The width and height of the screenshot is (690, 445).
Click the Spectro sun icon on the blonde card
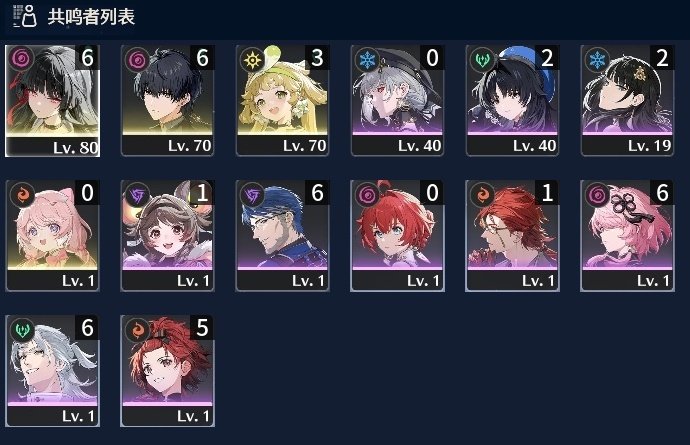252,59
